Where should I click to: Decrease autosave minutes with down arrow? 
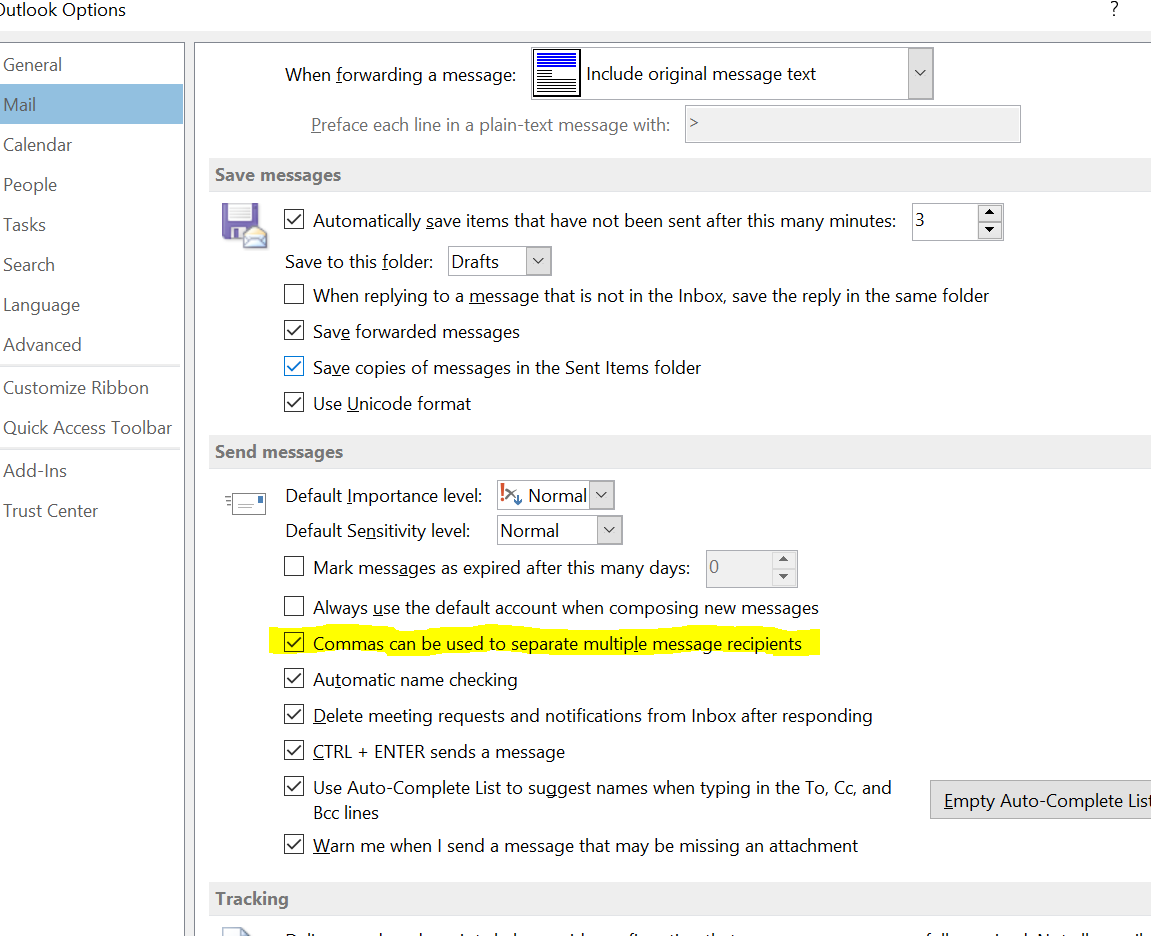tap(990, 231)
